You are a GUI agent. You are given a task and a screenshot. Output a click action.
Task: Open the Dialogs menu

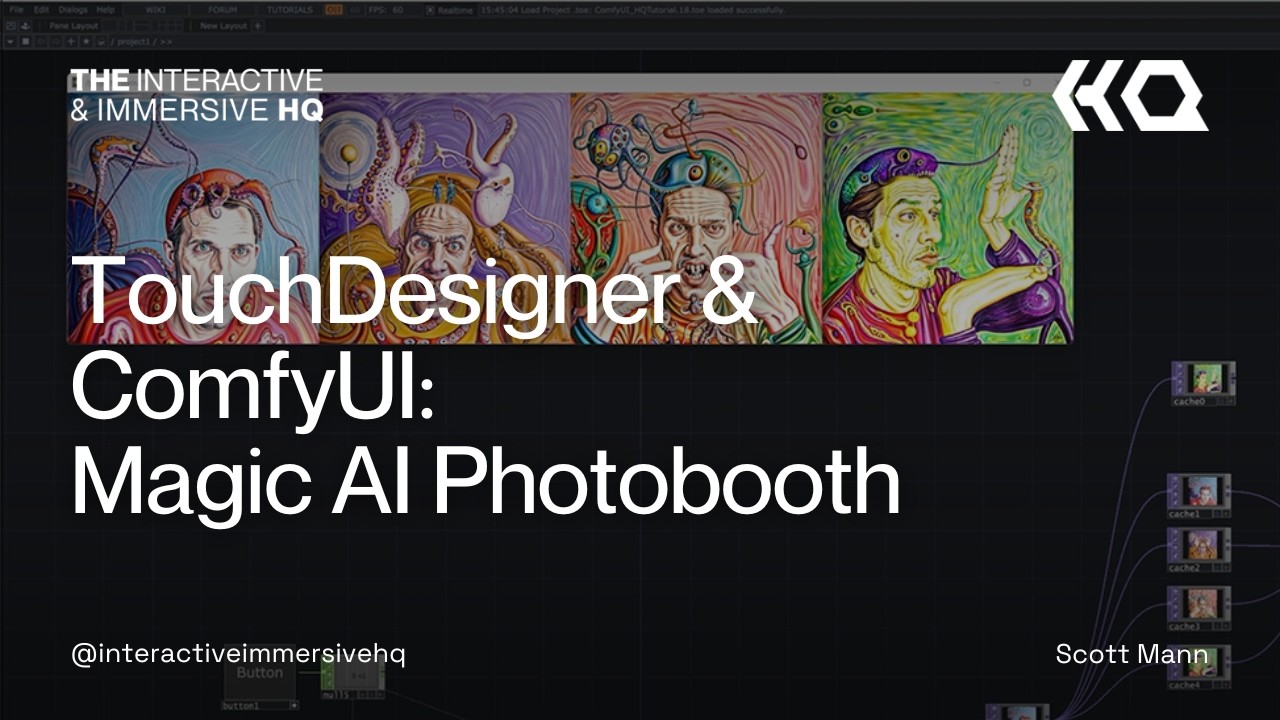pos(73,10)
